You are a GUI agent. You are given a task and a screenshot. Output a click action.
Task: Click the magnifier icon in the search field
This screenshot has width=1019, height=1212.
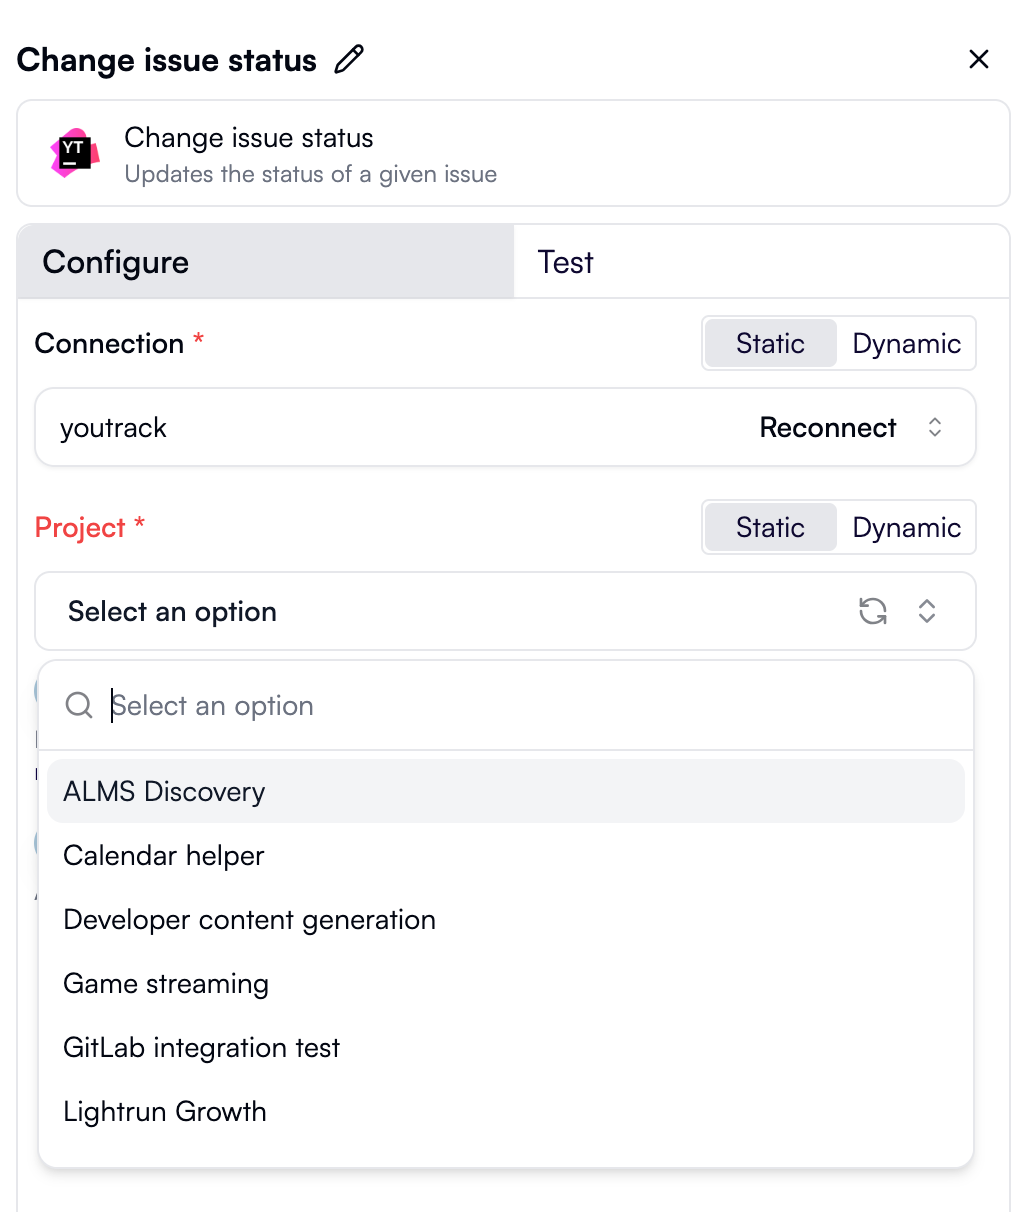(78, 705)
